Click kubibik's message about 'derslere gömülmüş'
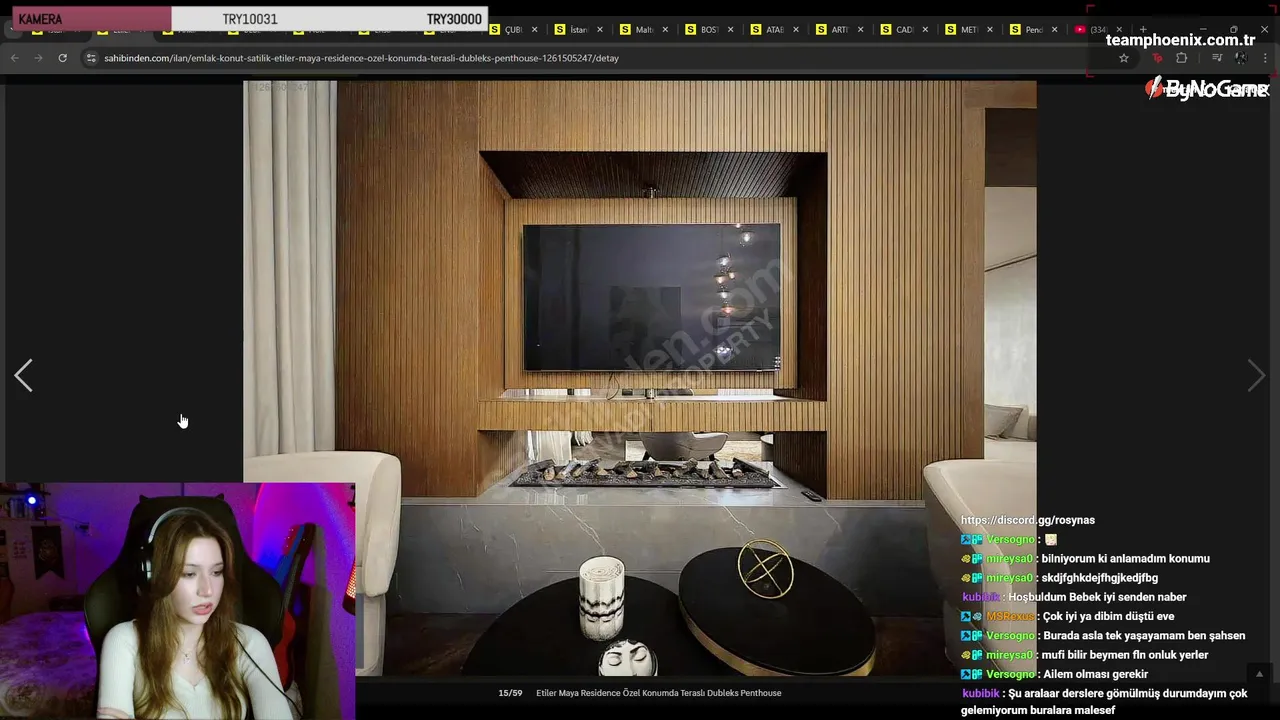This screenshot has width=1280, height=720. coord(1104,701)
